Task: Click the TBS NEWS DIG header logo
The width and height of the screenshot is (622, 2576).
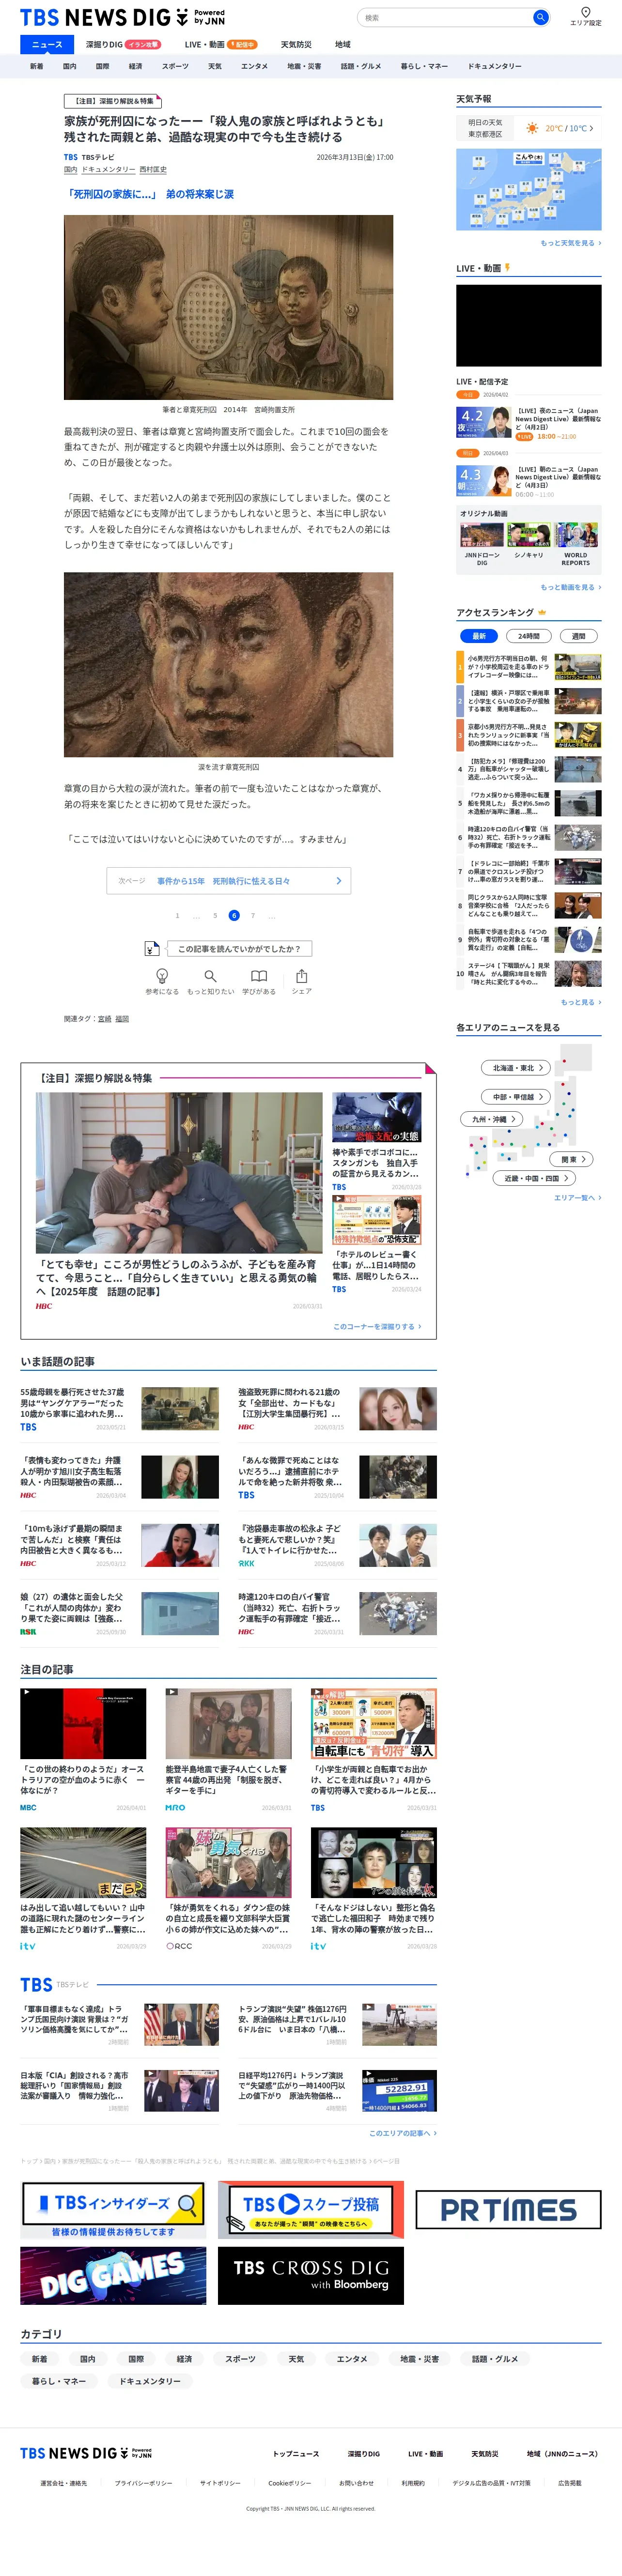Action: 122,17
